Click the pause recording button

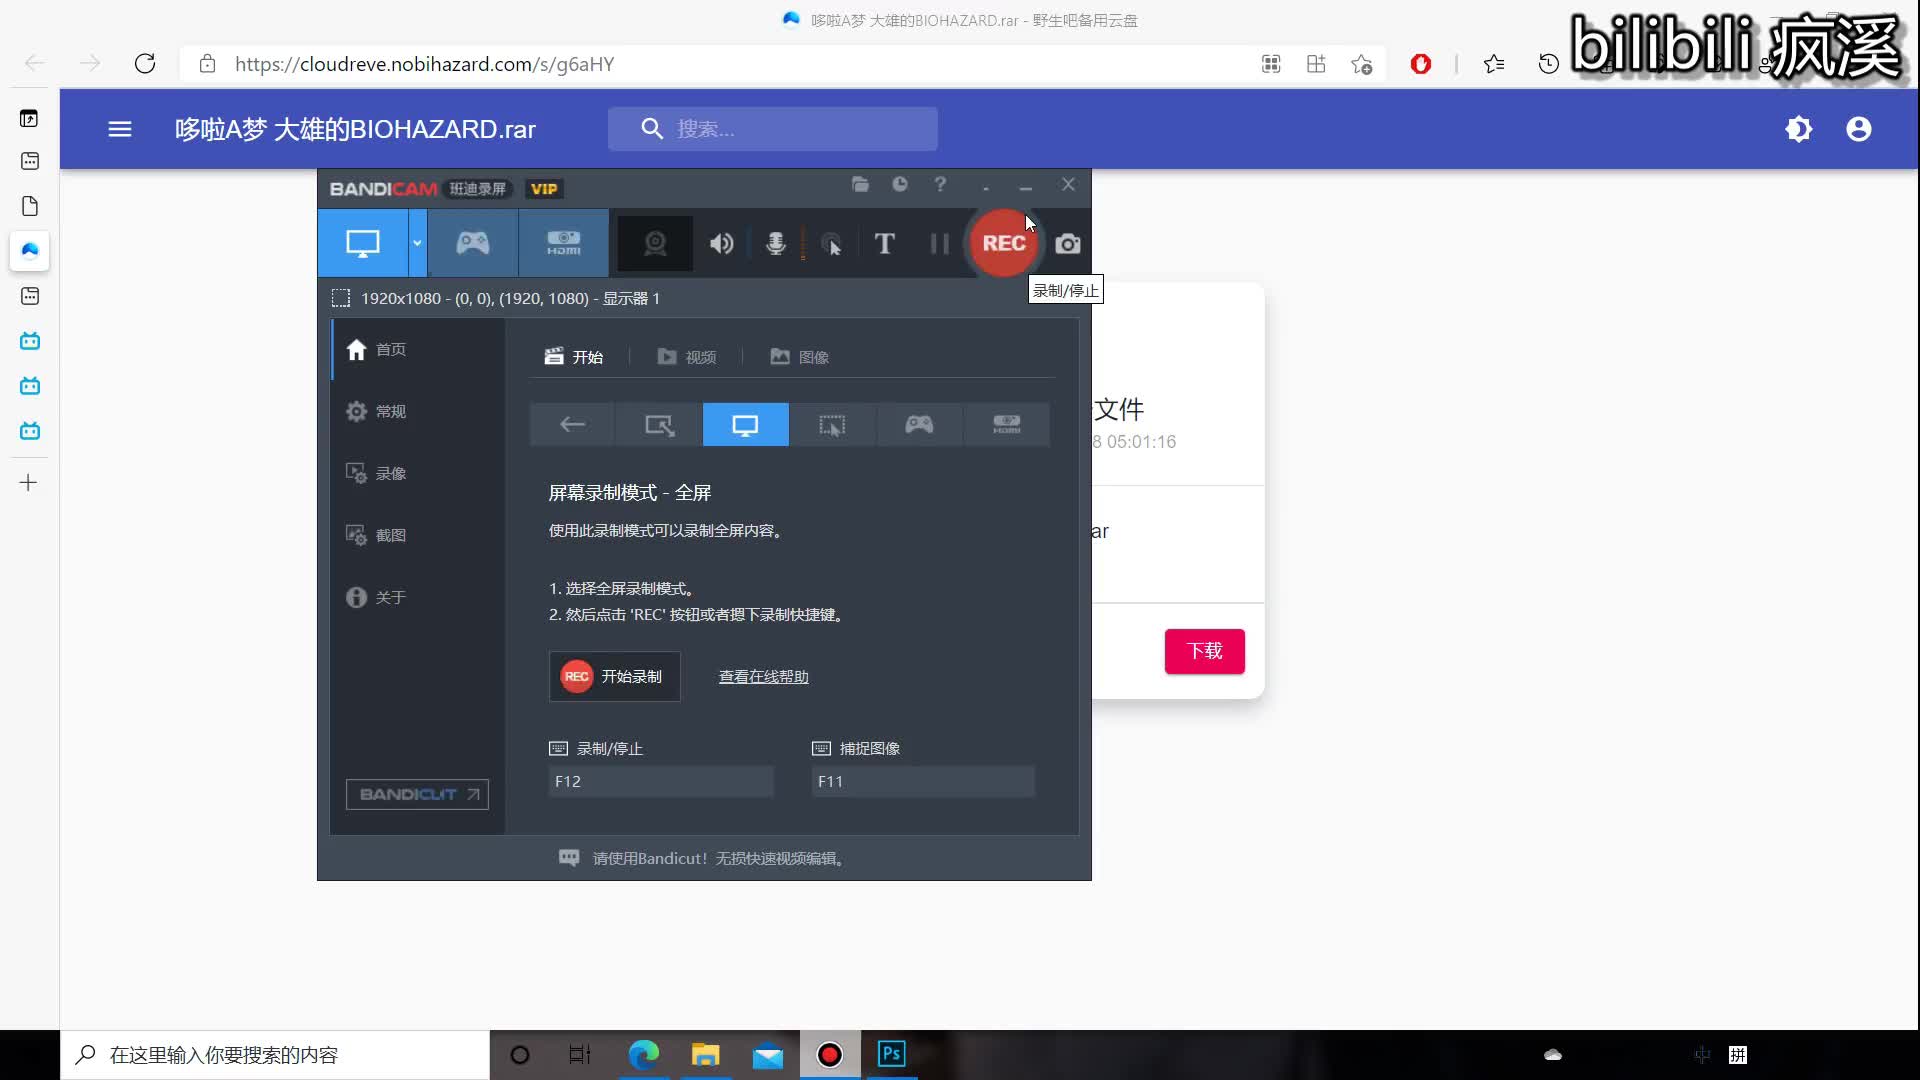click(x=939, y=243)
